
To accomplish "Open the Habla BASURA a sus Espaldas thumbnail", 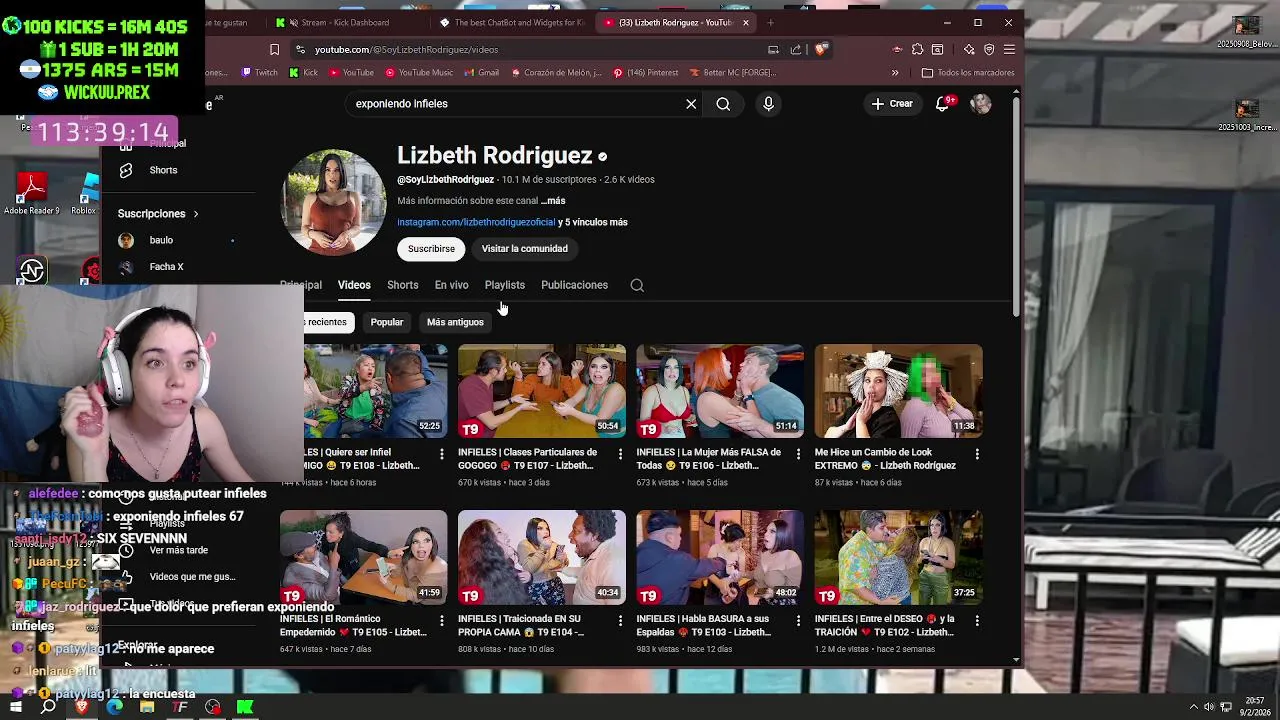I will pos(720,558).
